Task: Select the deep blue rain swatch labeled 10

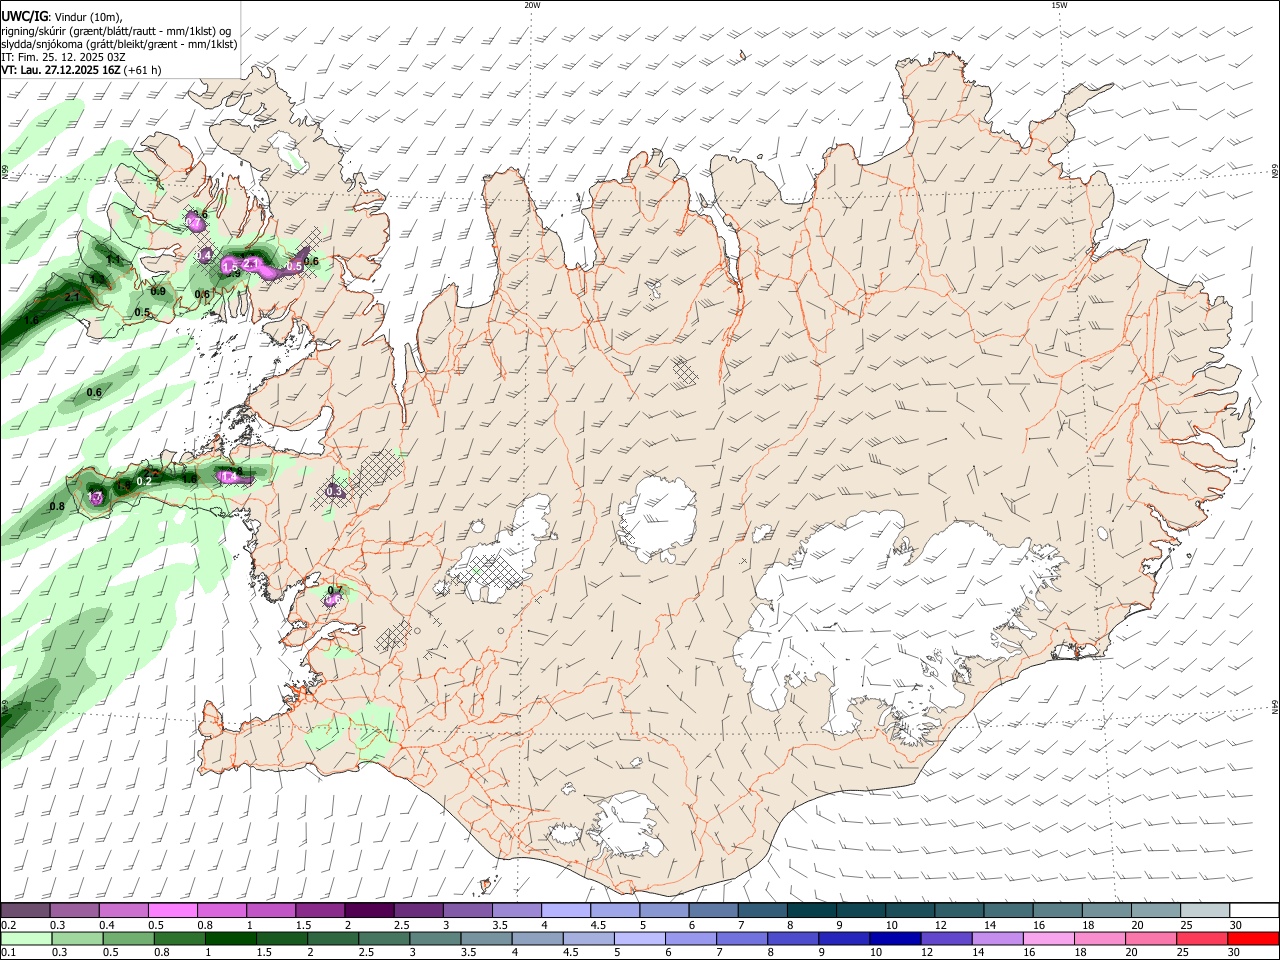Action: click(x=896, y=938)
